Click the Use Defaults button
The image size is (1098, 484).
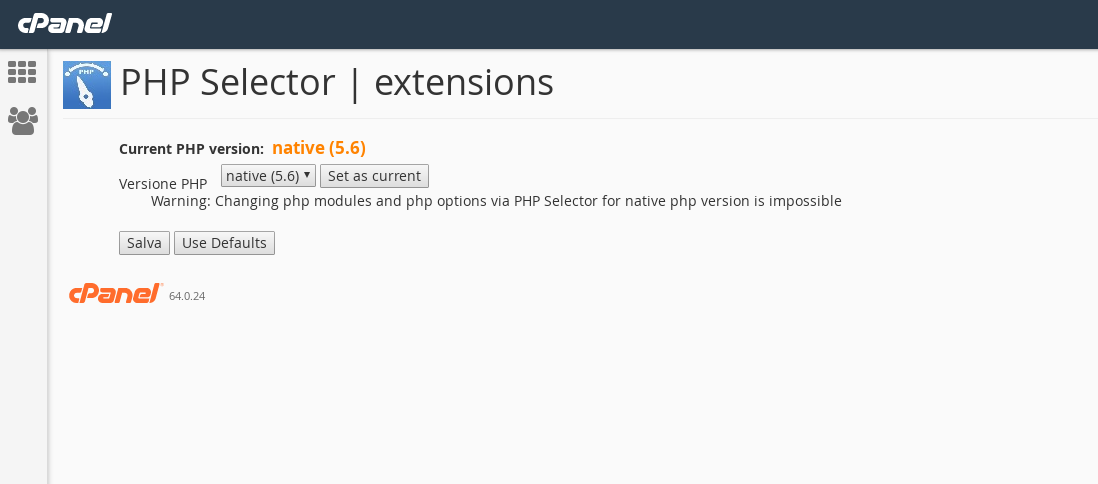pos(224,243)
